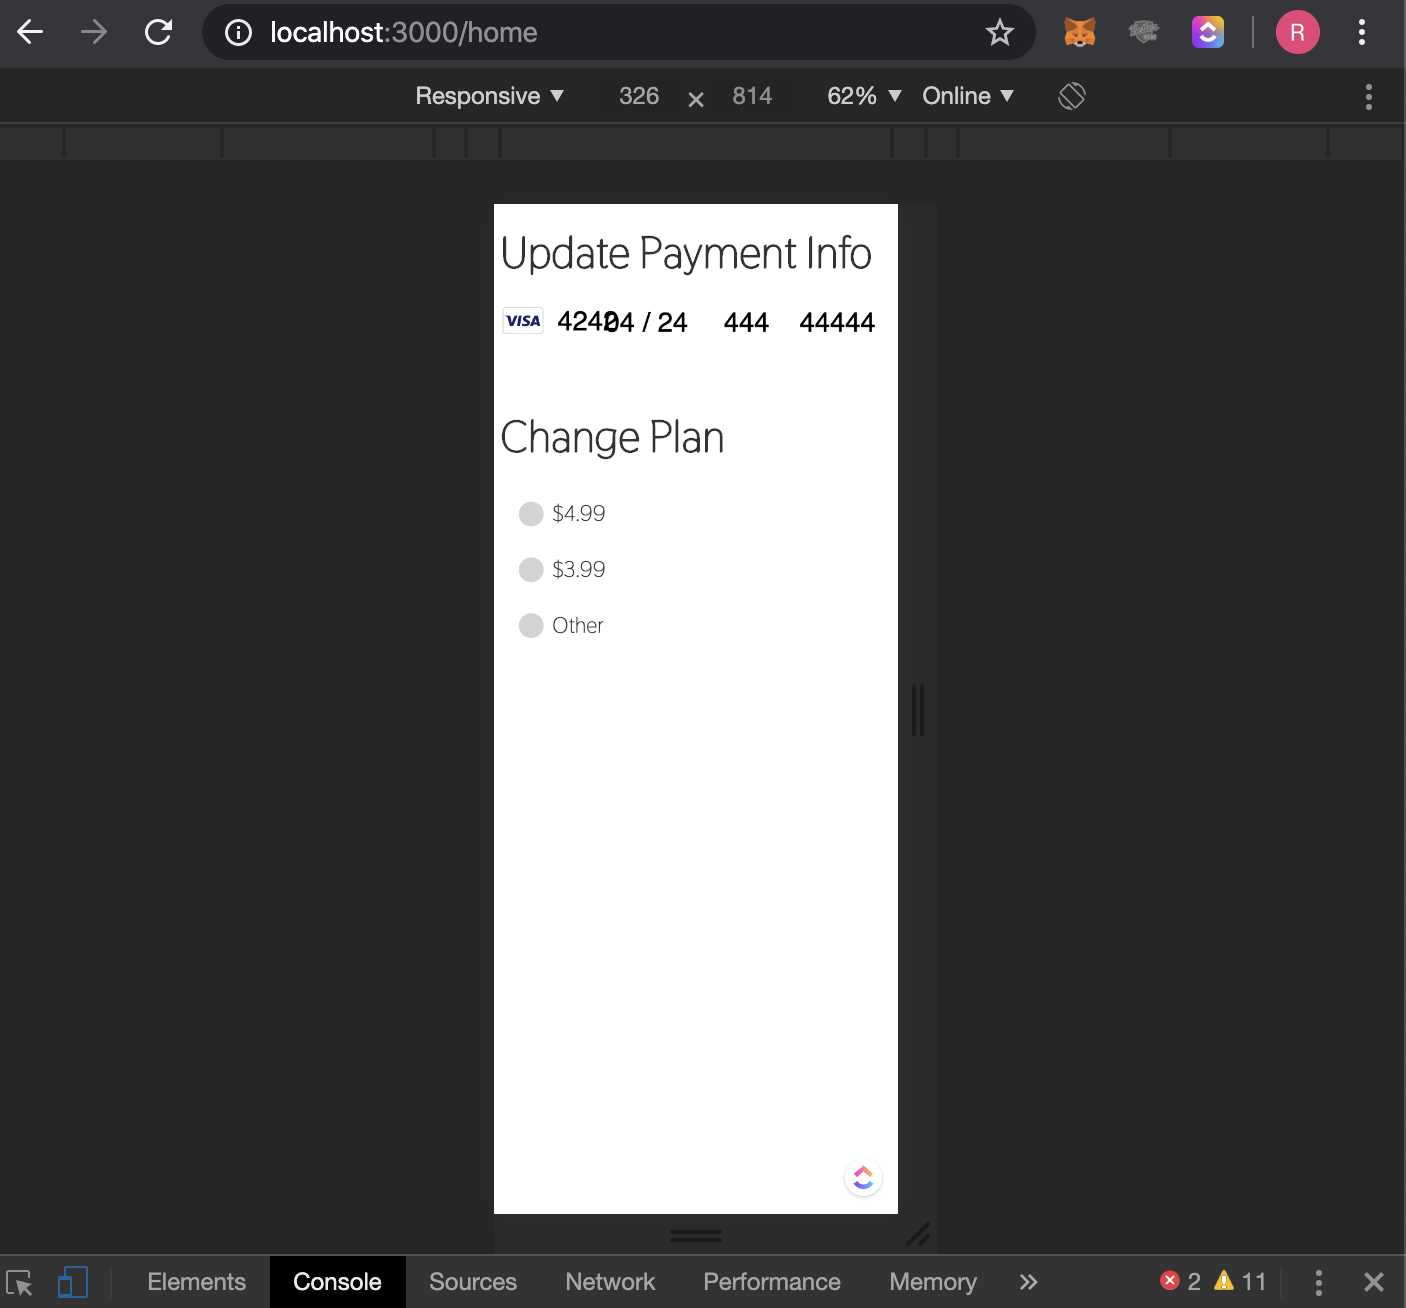
Task: Switch to the Network tab
Action: [610, 1282]
